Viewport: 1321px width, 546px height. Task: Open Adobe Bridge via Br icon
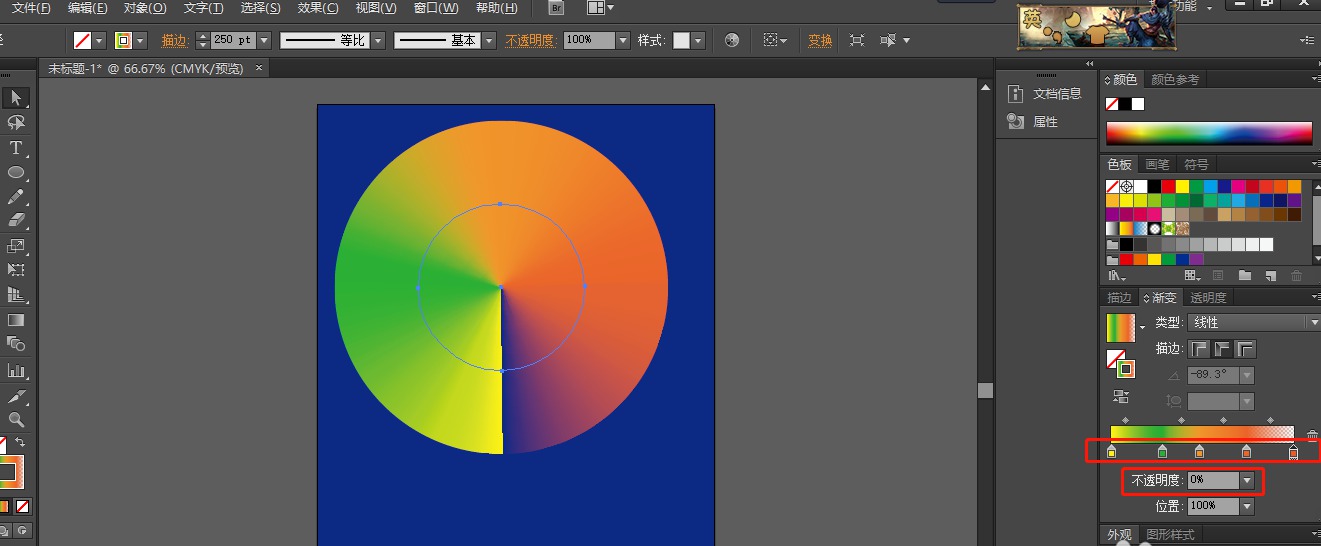[x=557, y=8]
